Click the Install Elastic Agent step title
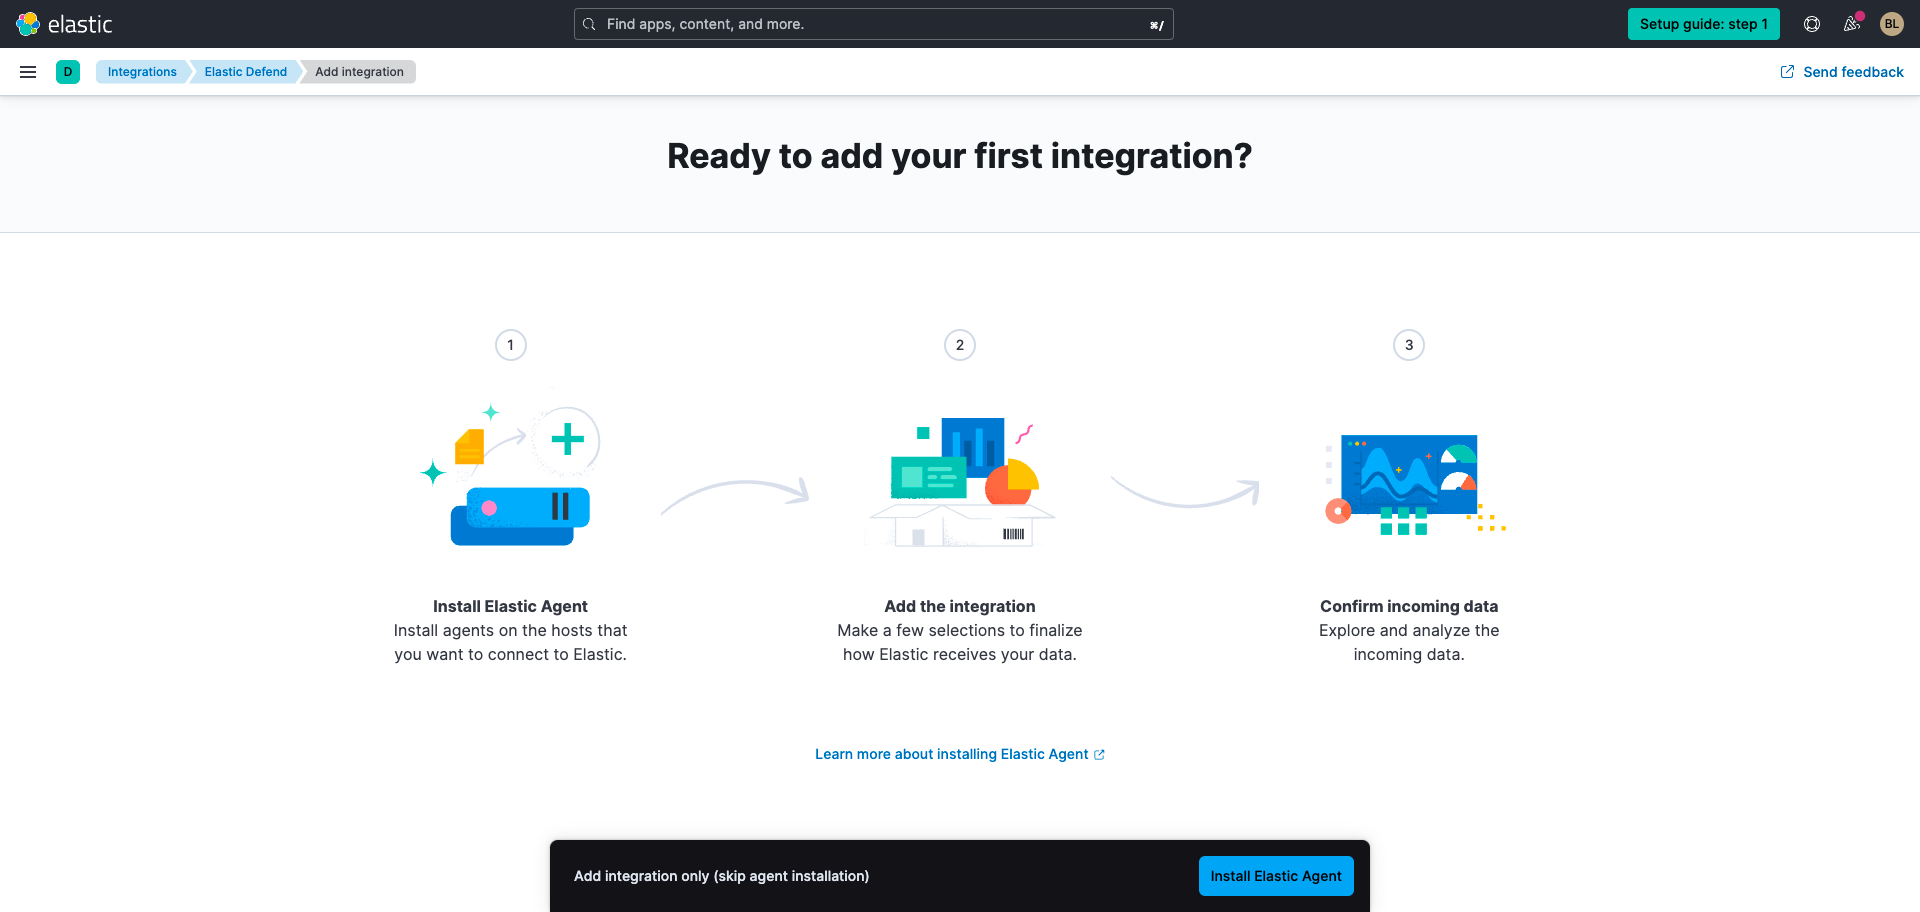Image resolution: width=1920 pixels, height=912 pixels. click(510, 606)
